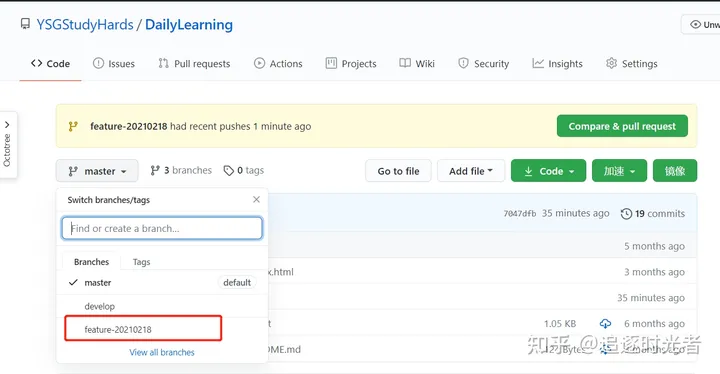Click the cloud download icon beside 1.05 KB
This screenshot has width=720, height=374.
[x=605, y=323]
